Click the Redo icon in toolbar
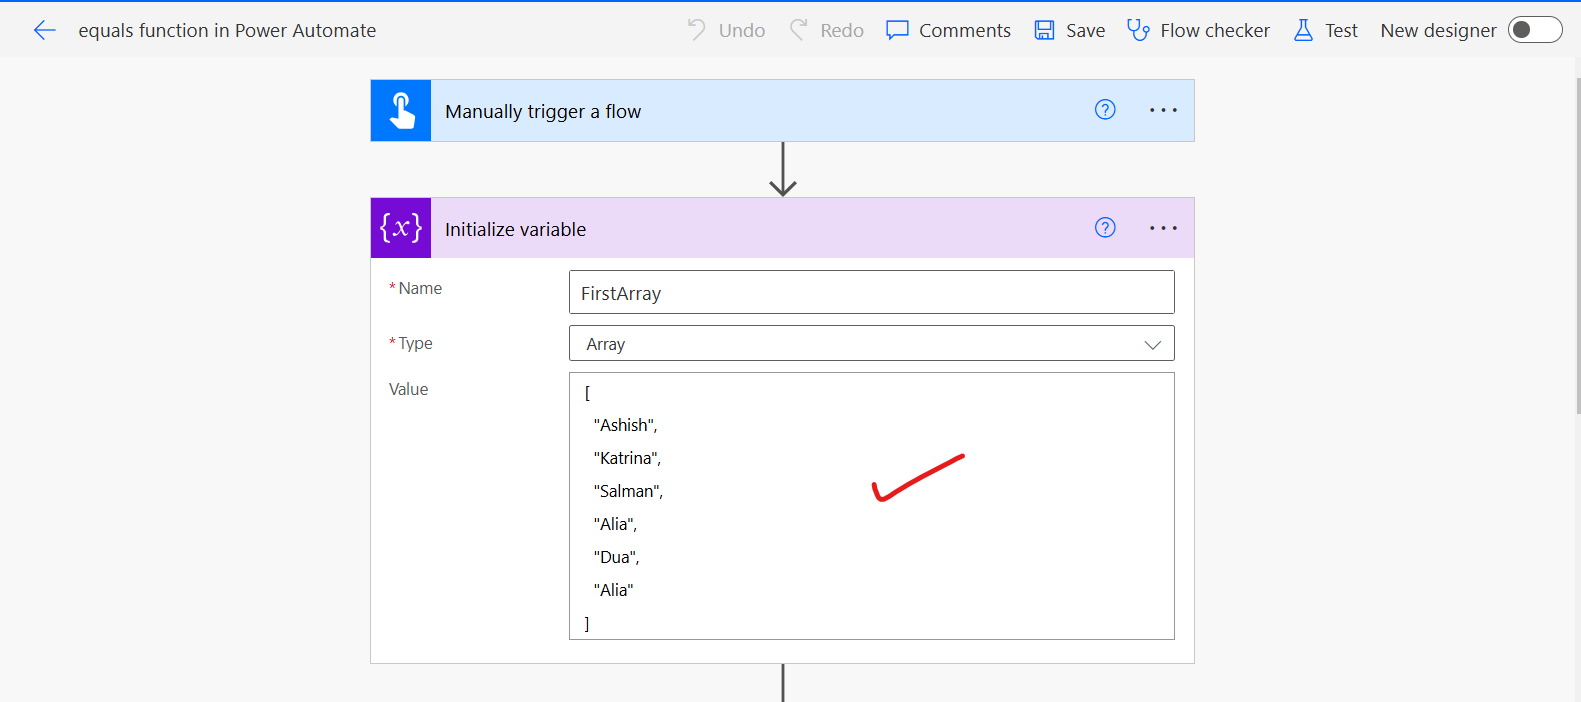 (x=798, y=30)
